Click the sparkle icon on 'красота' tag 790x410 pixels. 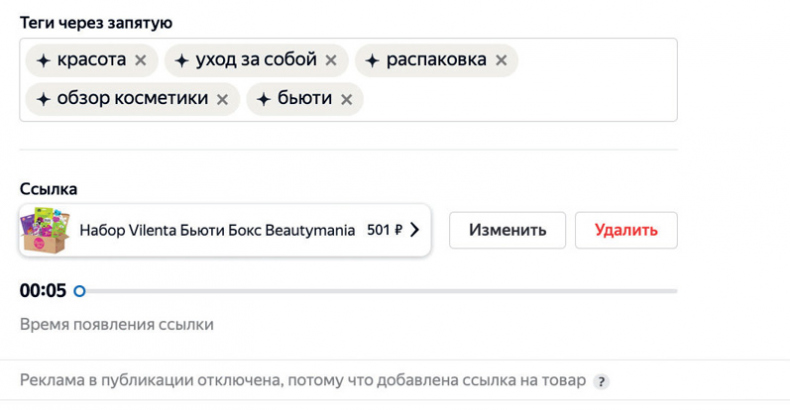coord(43,60)
